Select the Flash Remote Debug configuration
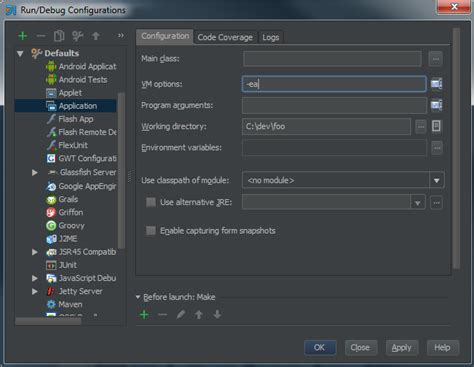The image size is (474, 367). tap(81, 132)
